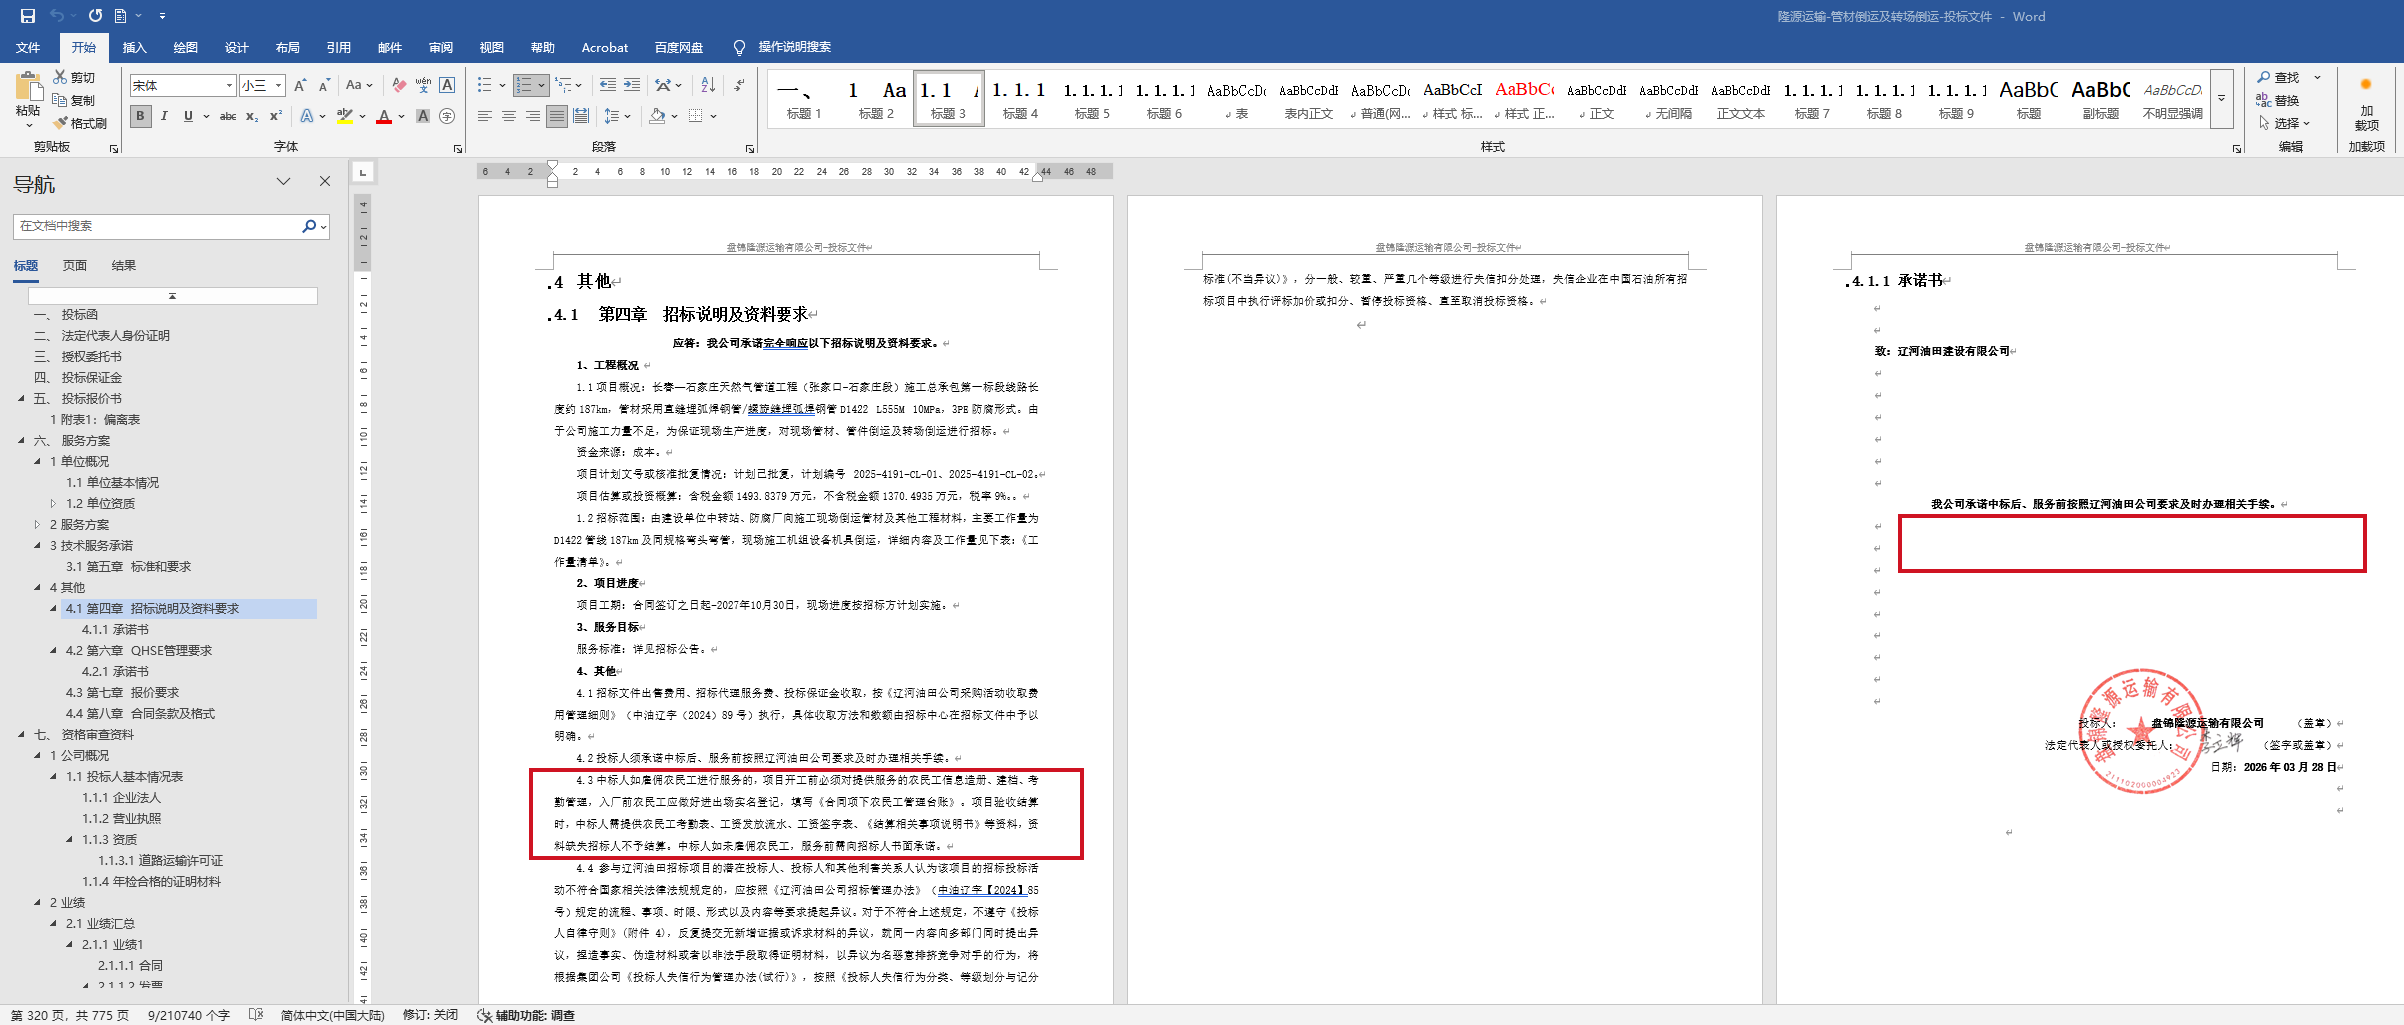Expand the styles gallery
The image size is (2404, 1025).
(x=2221, y=98)
